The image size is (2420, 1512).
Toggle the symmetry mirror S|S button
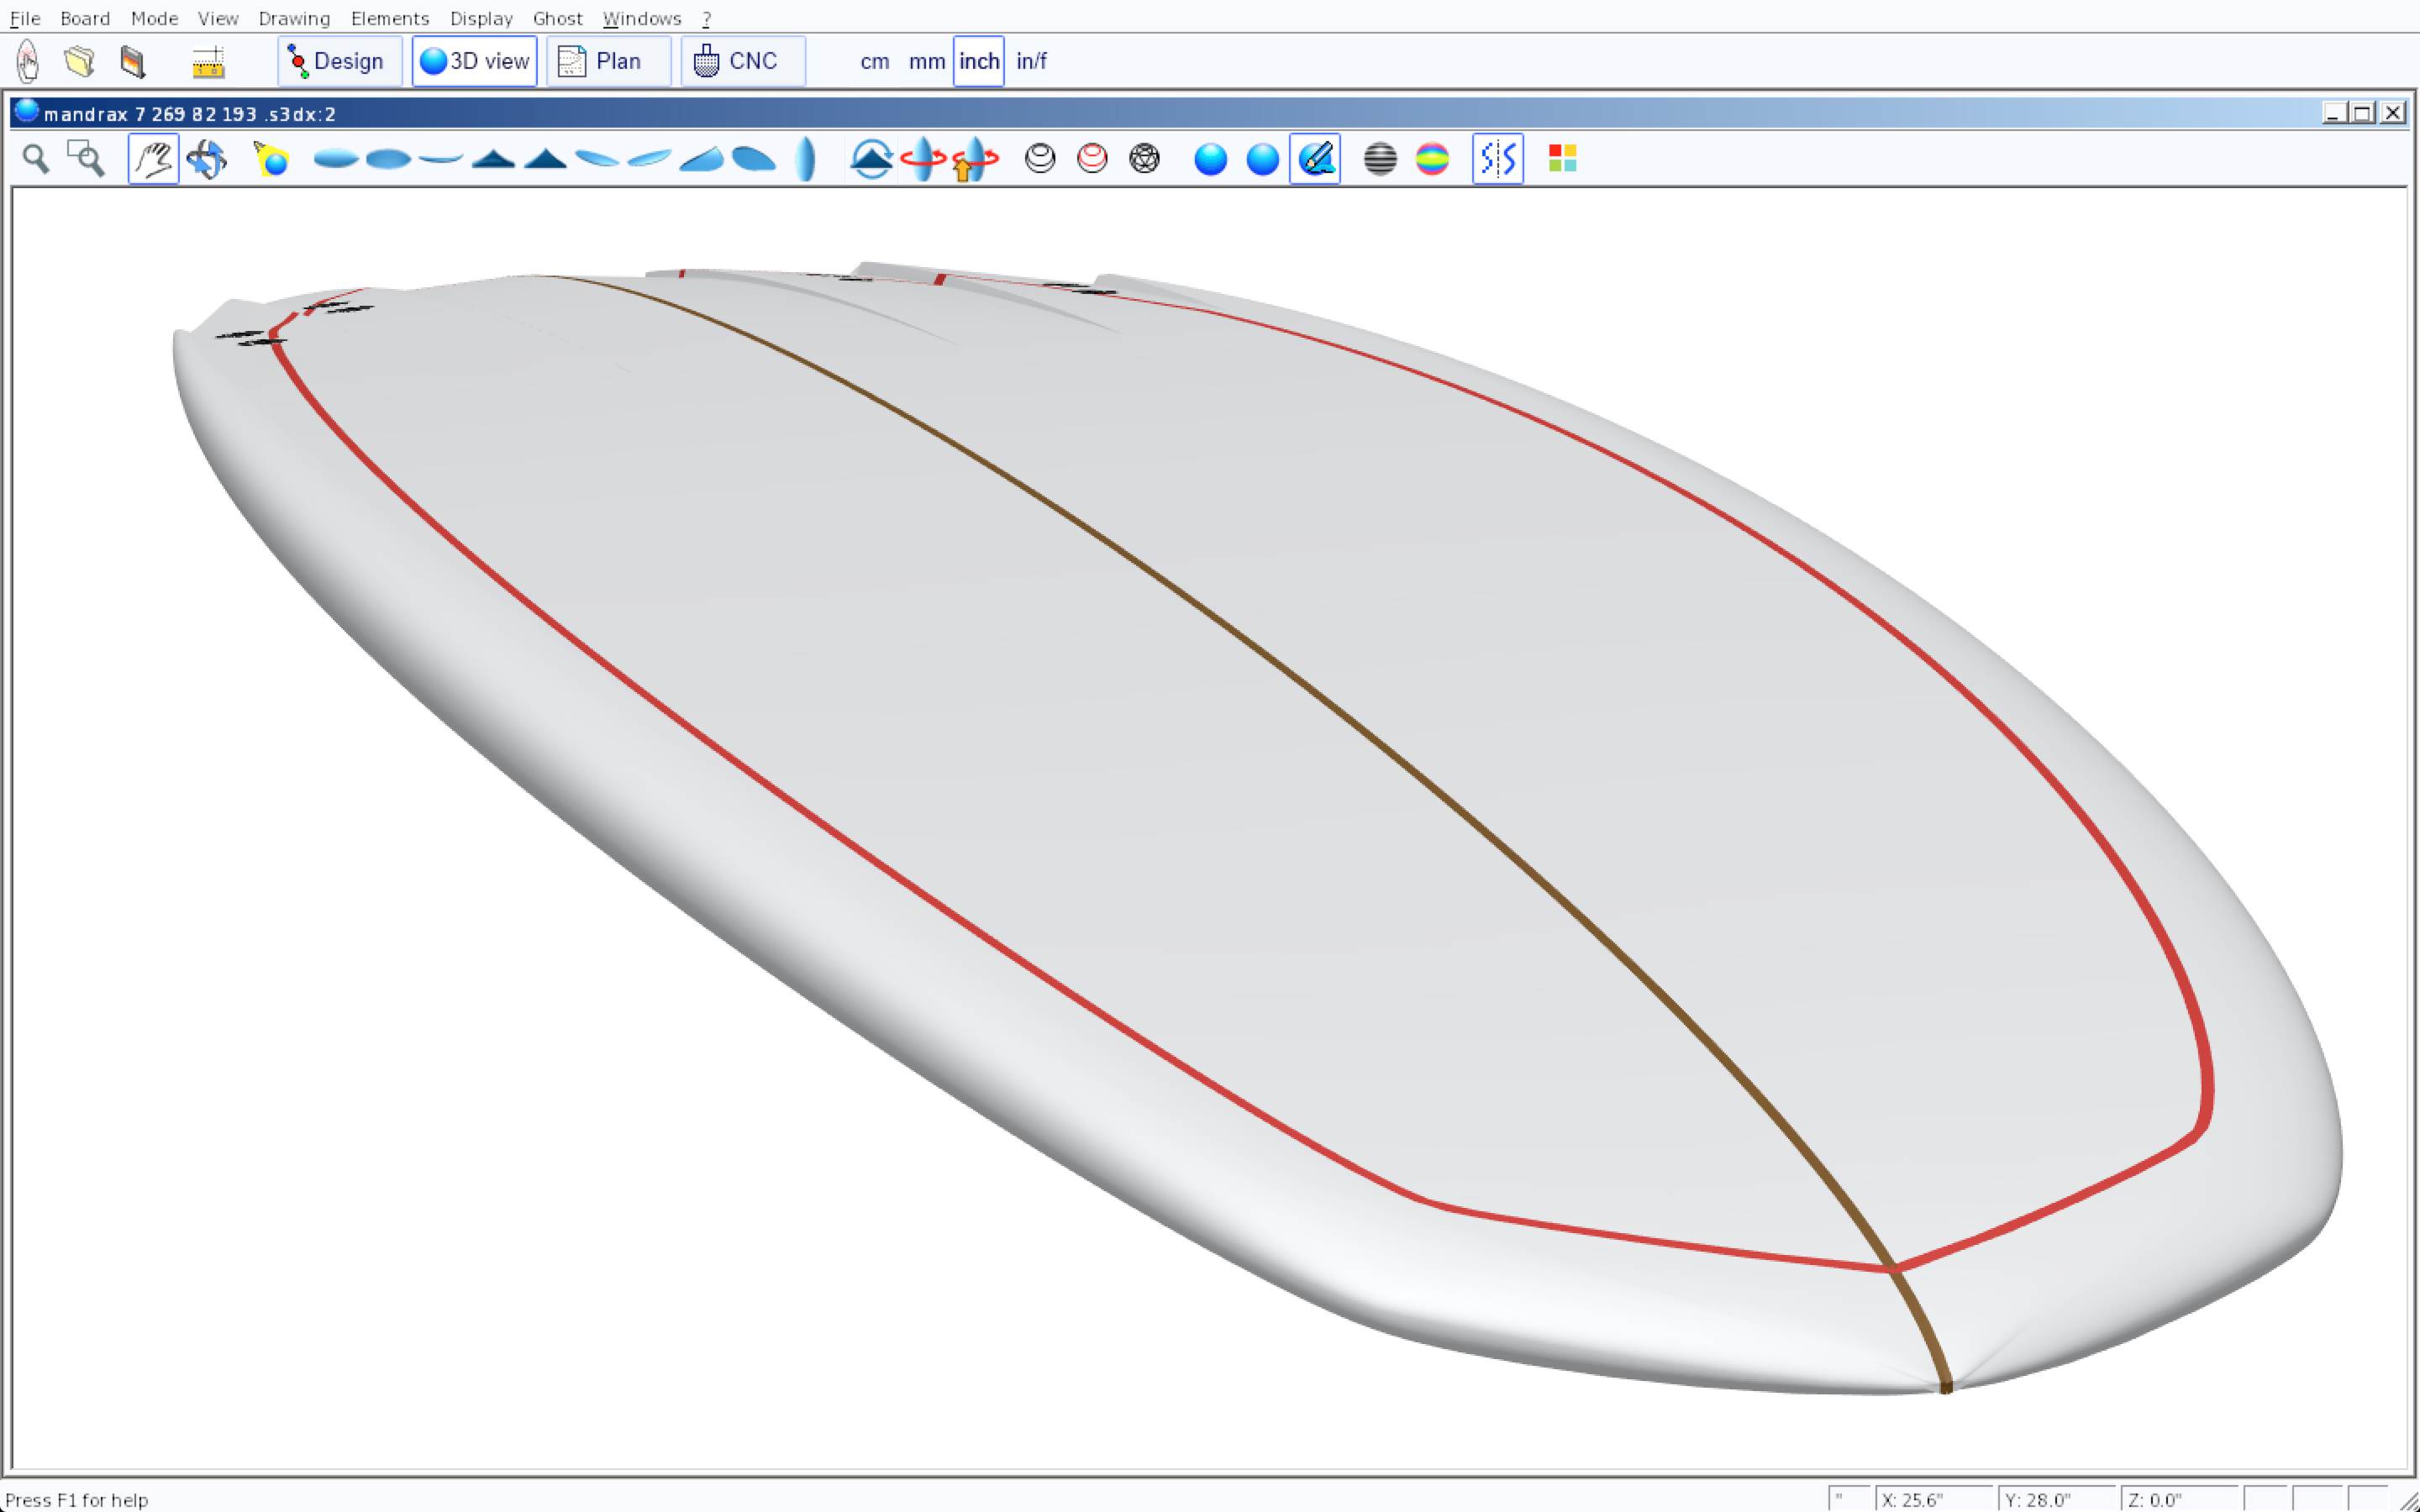(x=1497, y=159)
